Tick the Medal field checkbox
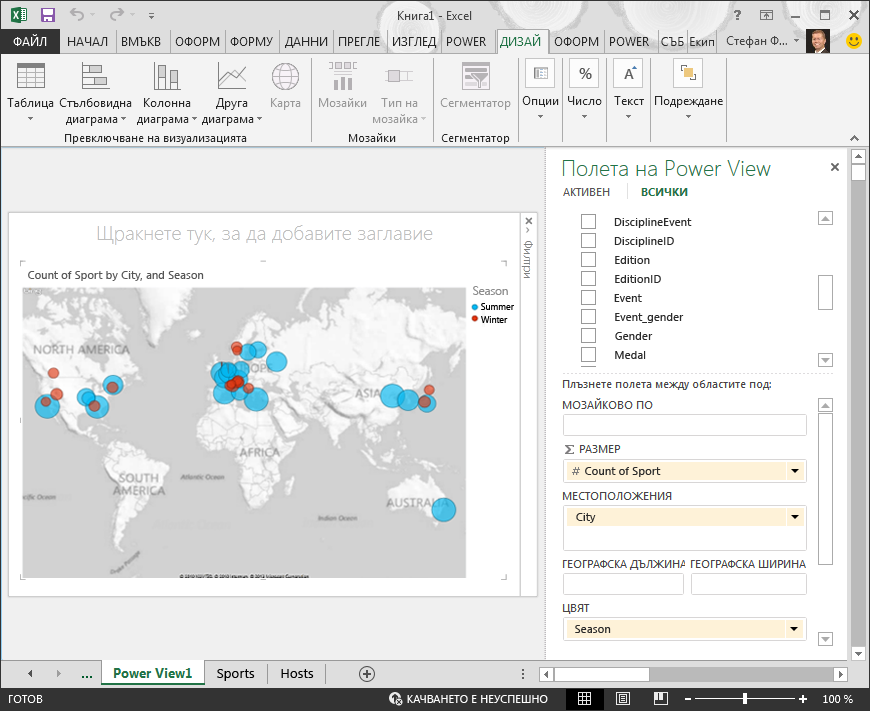Image resolution: width=870 pixels, height=711 pixels. (588, 354)
